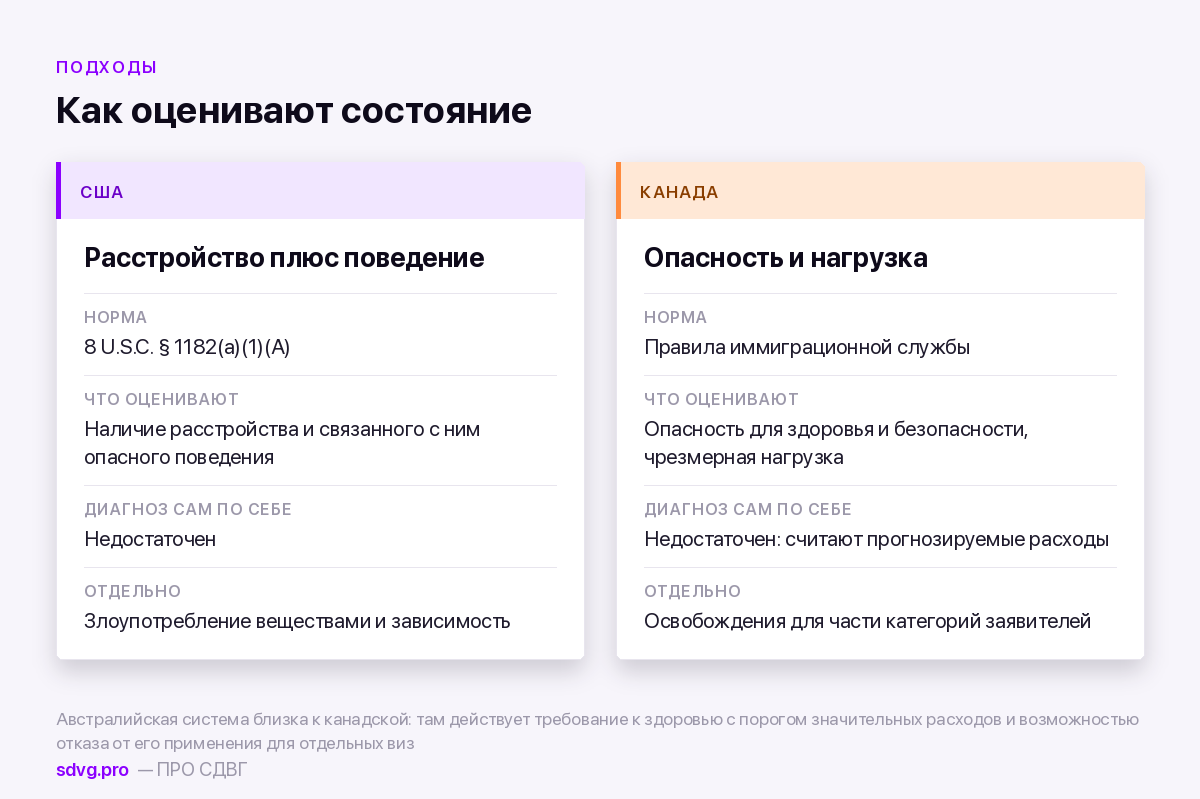This screenshot has height=799, width=1200.
Task: Click the footnote starting 'Австралийская система близка'
Action: coord(597,732)
